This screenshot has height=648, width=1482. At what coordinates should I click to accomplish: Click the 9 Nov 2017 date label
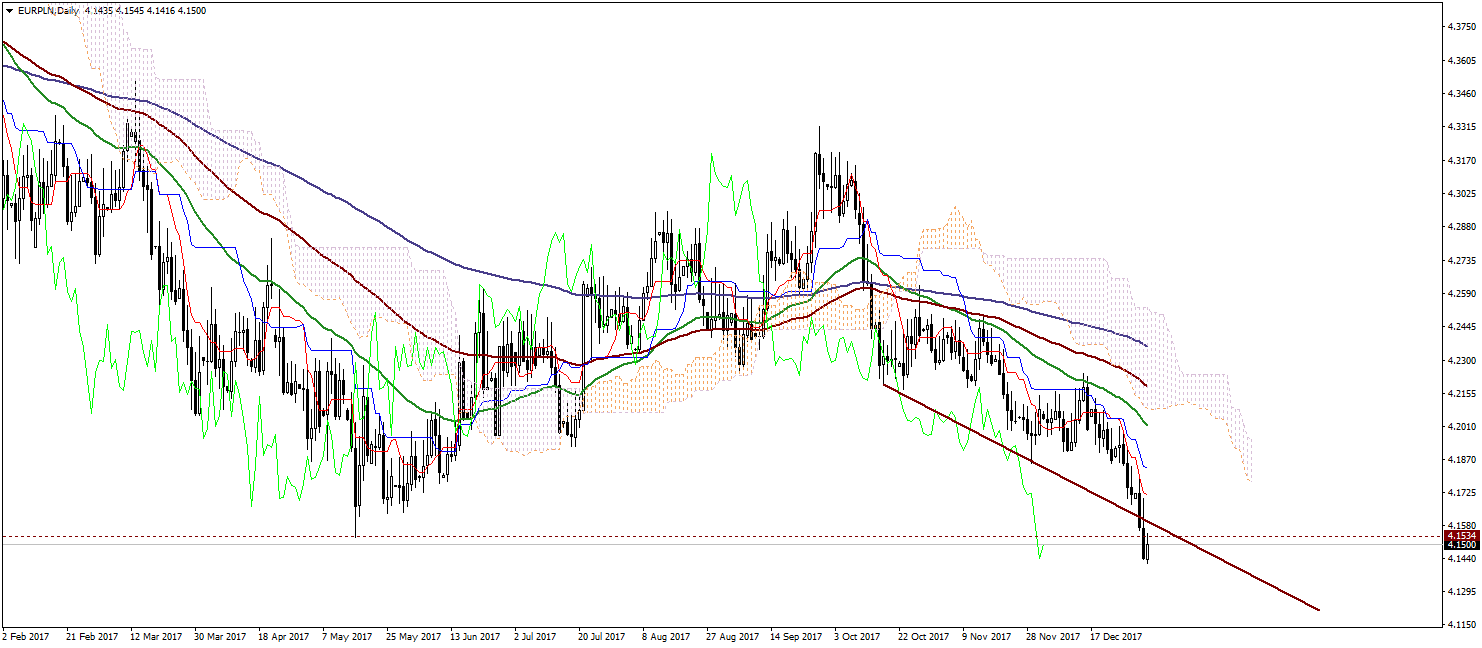987,636
